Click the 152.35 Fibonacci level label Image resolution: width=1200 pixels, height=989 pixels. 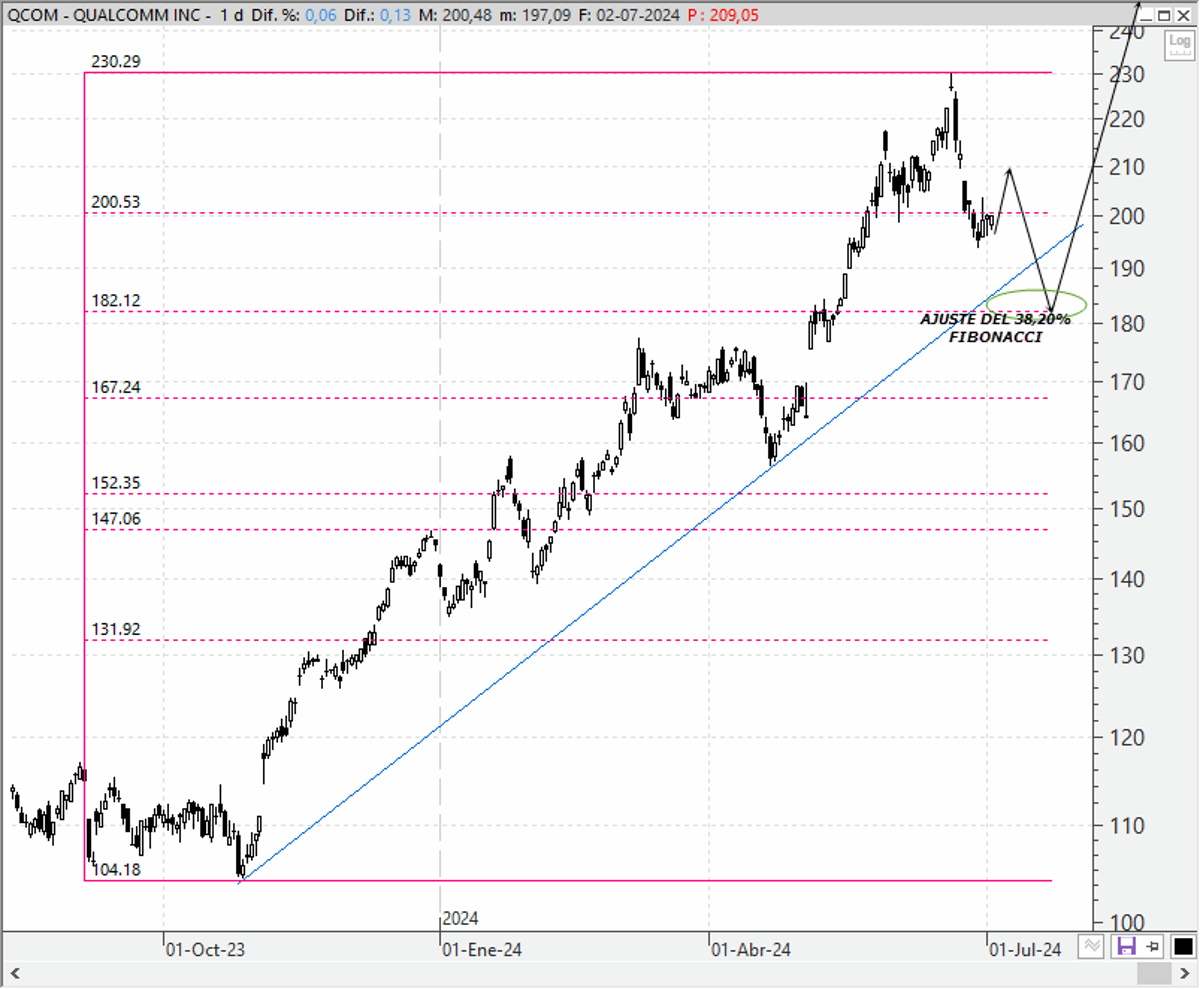[116, 483]
